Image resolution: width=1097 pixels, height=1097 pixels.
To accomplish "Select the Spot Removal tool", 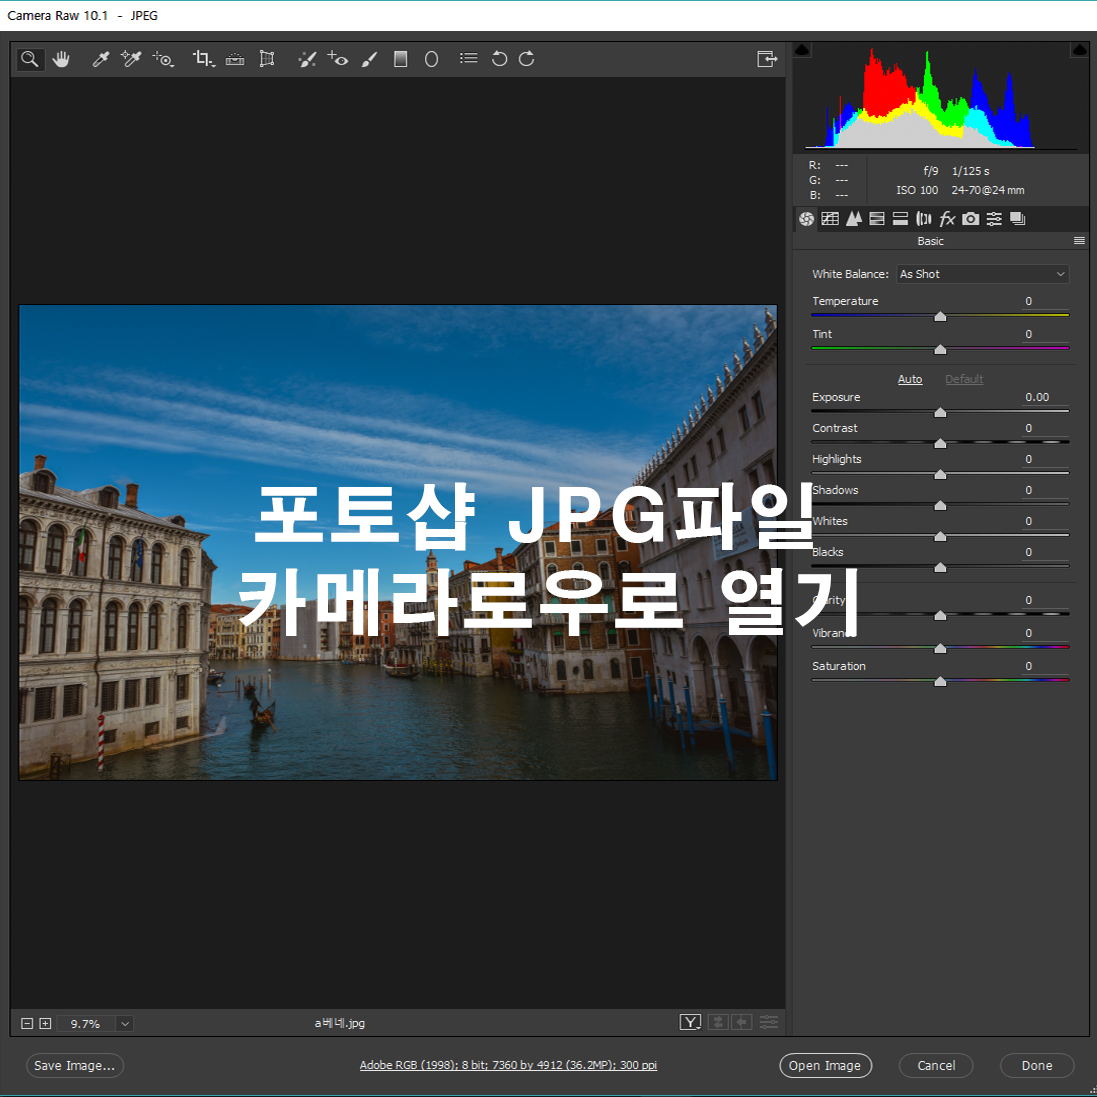I will tap(306, 59).
